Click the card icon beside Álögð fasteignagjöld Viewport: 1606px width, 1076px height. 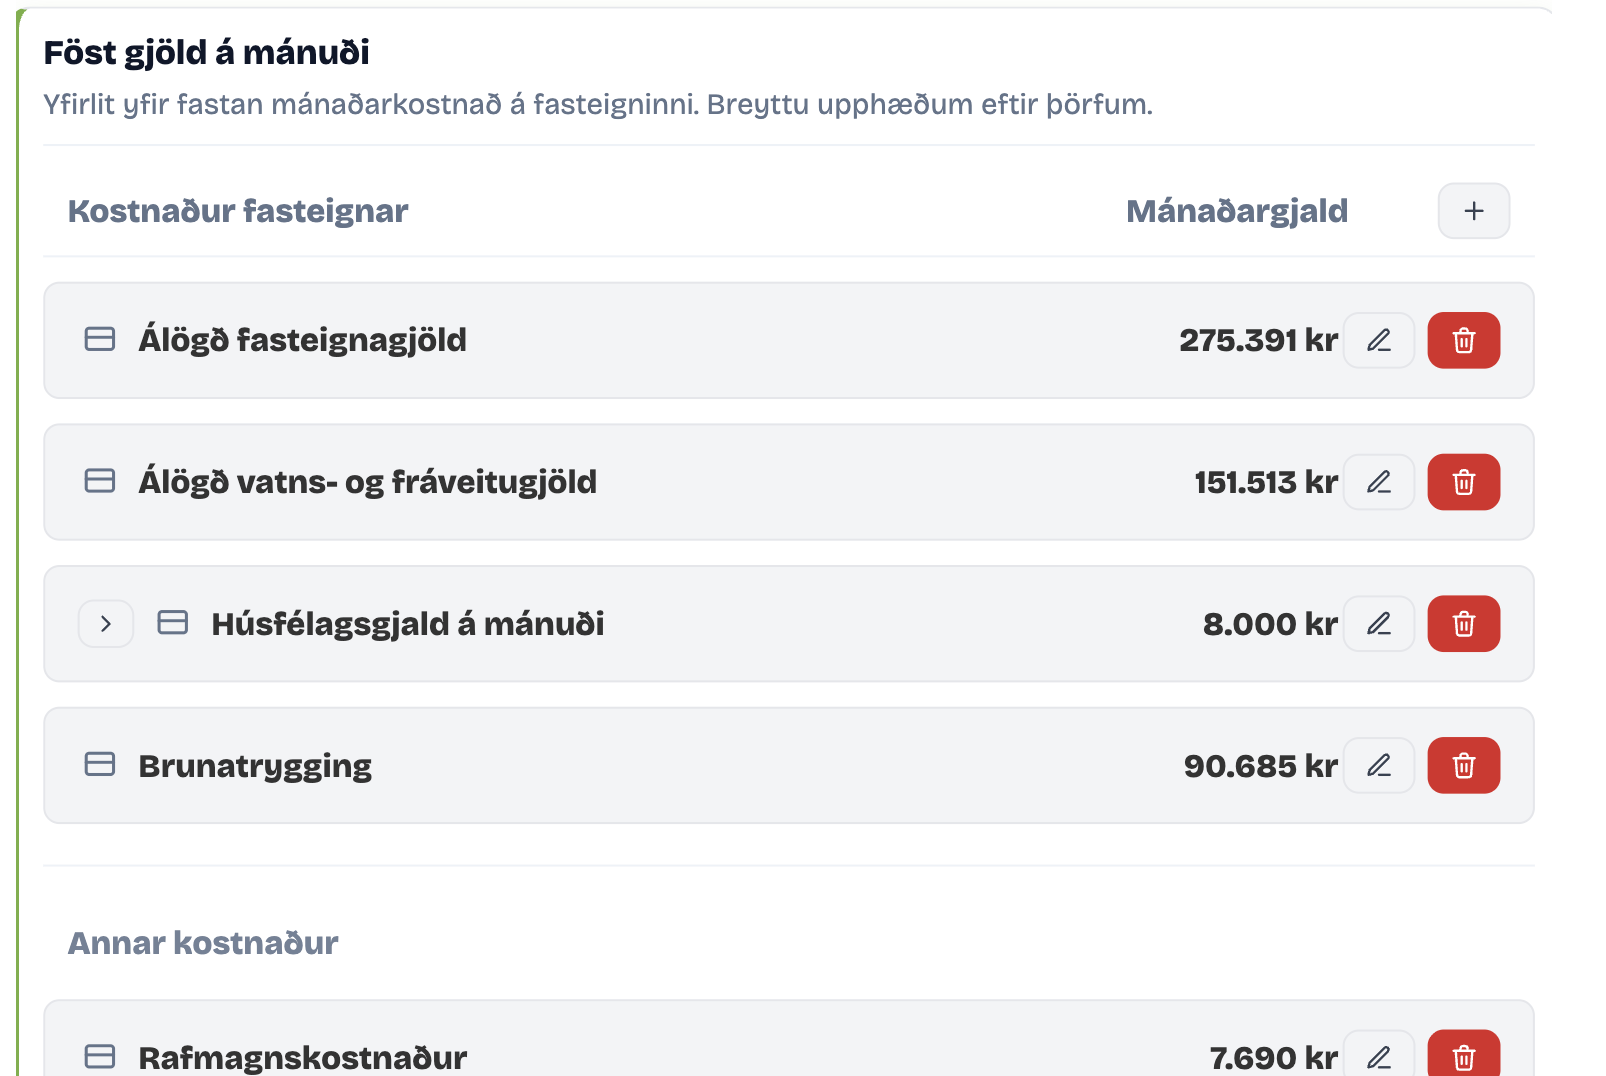99,340
